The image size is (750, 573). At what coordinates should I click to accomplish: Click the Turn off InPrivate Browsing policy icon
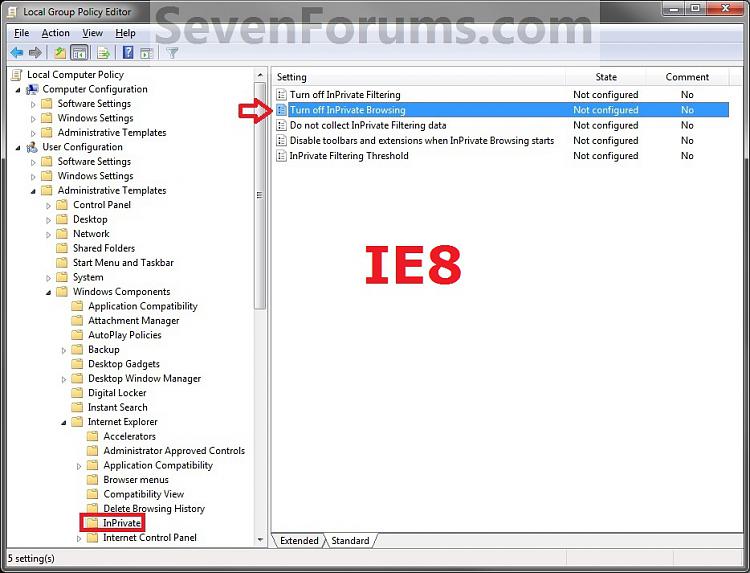click(x=282, y=110)
